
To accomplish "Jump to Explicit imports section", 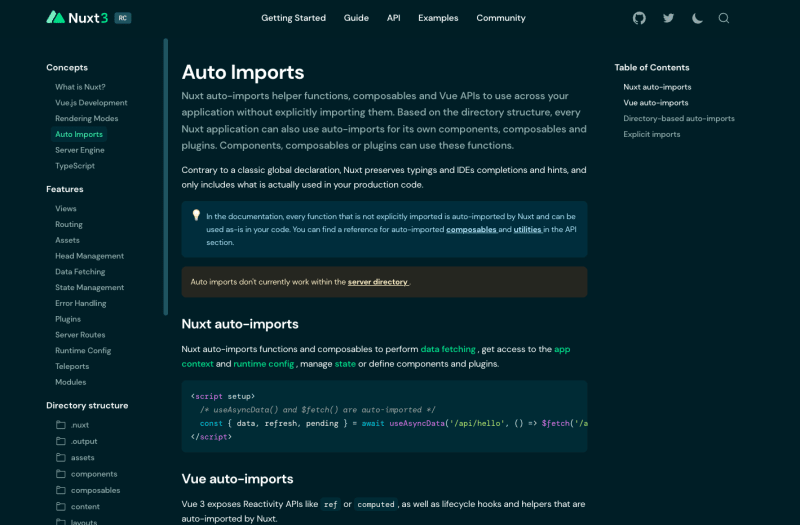I will [652, 134].
